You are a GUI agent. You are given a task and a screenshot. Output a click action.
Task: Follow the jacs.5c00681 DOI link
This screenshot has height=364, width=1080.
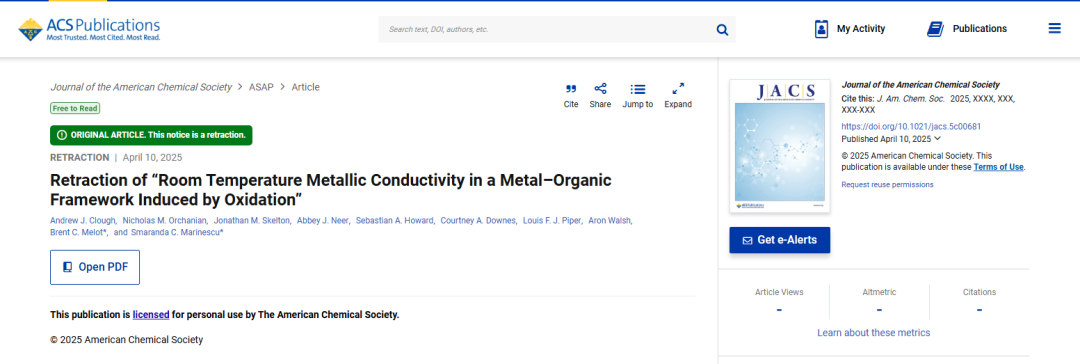[x=911, y=126]
